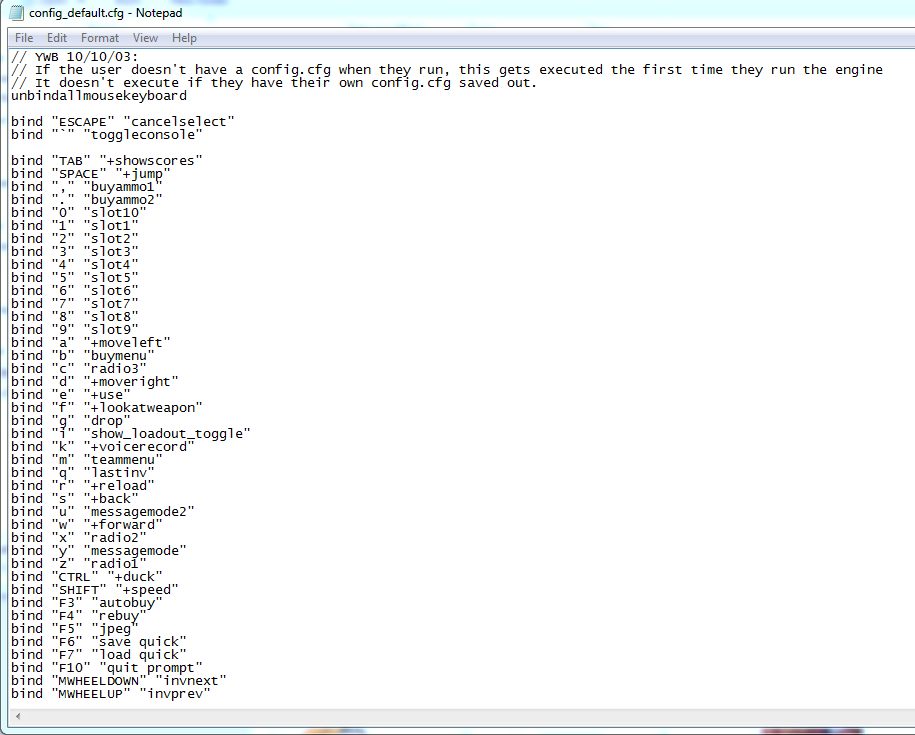This screenshot has width=915, height=735.
Task: Click the '+lookatweapon' bind line
Action: 107,408
